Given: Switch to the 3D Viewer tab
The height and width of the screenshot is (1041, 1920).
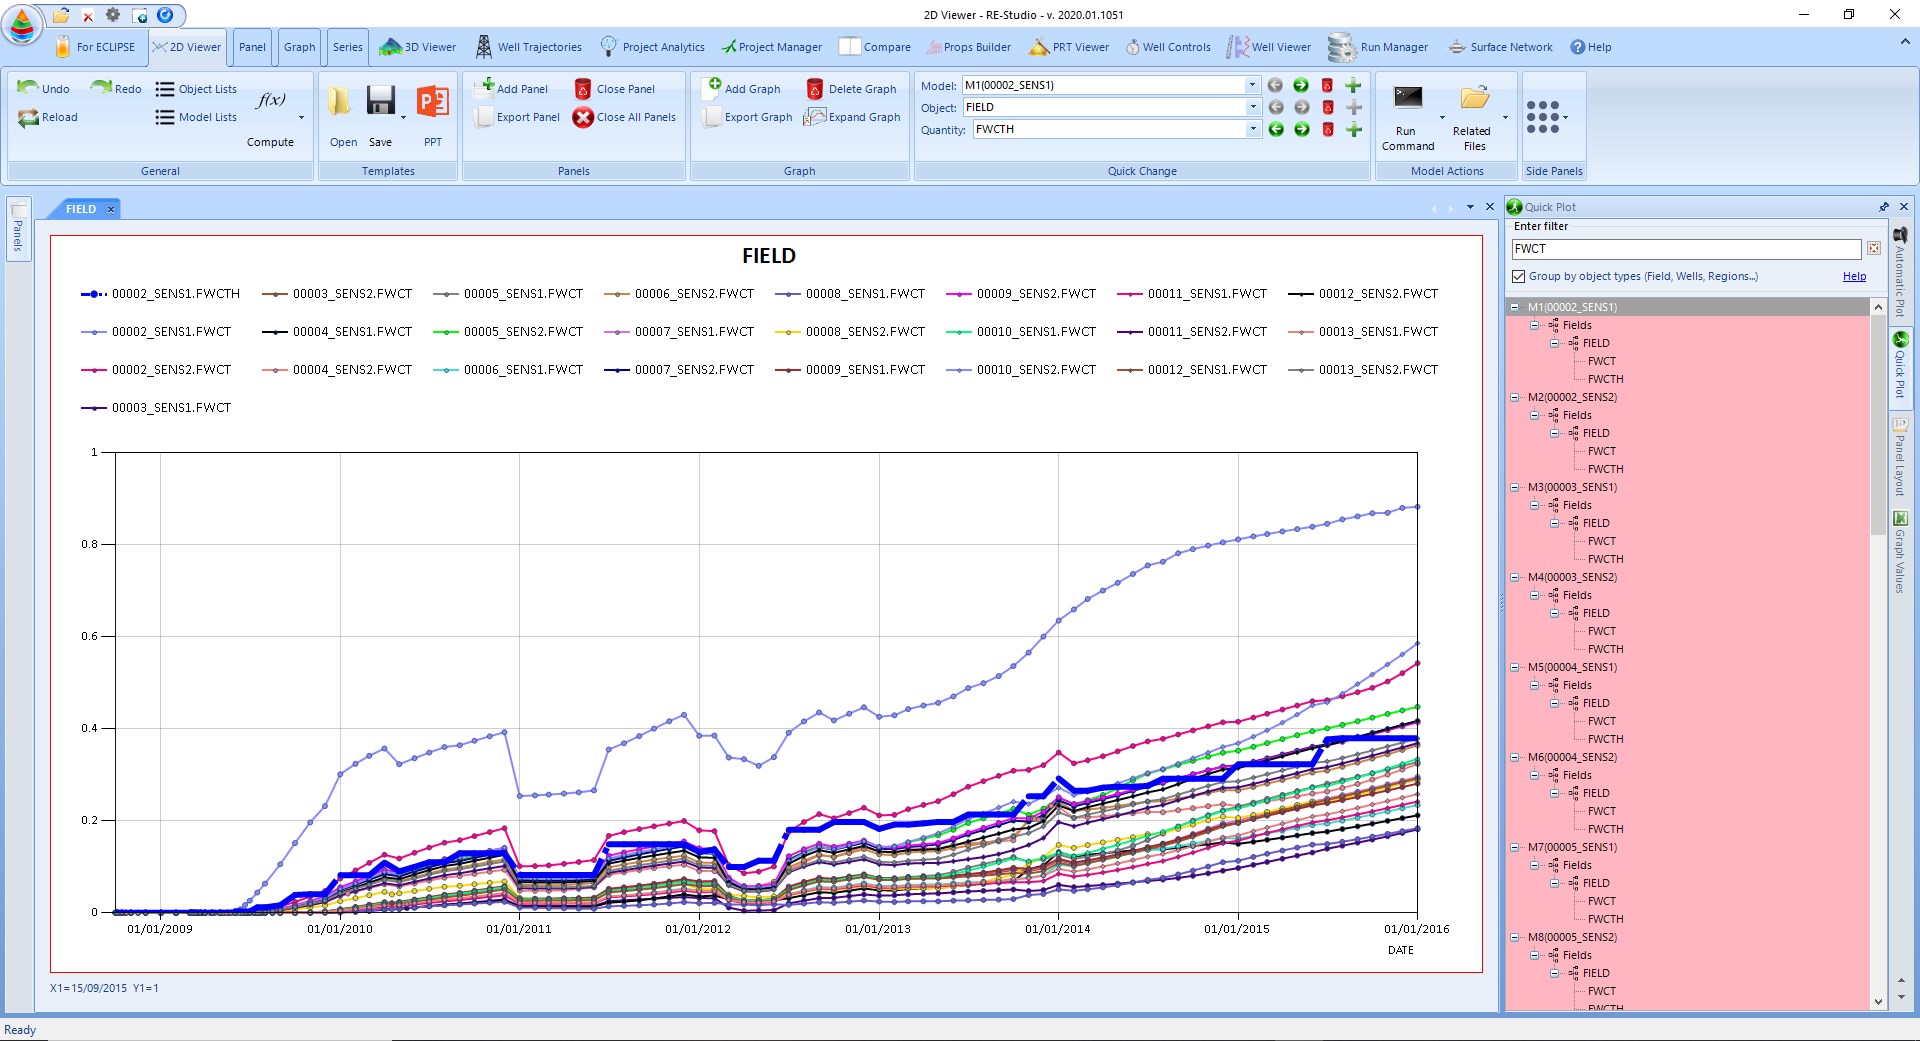Looking at the screenshot, I should (x=418, y=47).
